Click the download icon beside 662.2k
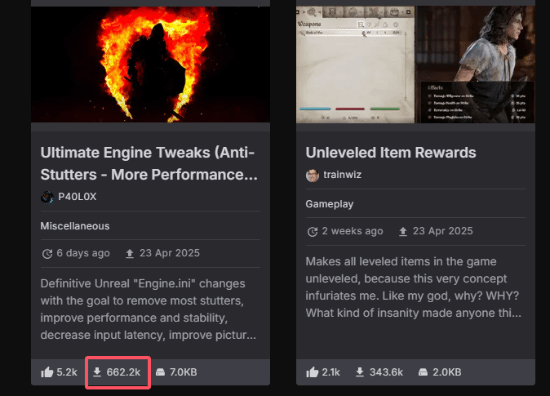550x396 pixels. (x=97, y=372)
